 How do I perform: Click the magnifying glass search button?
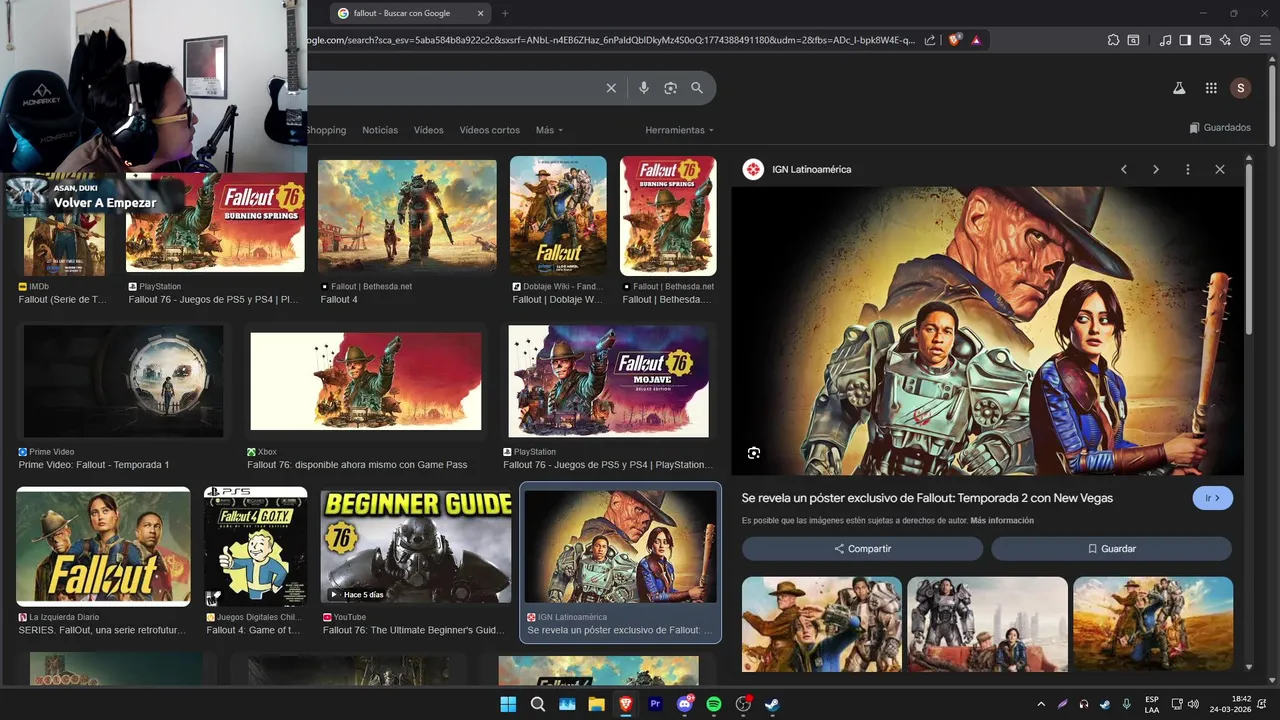pos(697,88)
